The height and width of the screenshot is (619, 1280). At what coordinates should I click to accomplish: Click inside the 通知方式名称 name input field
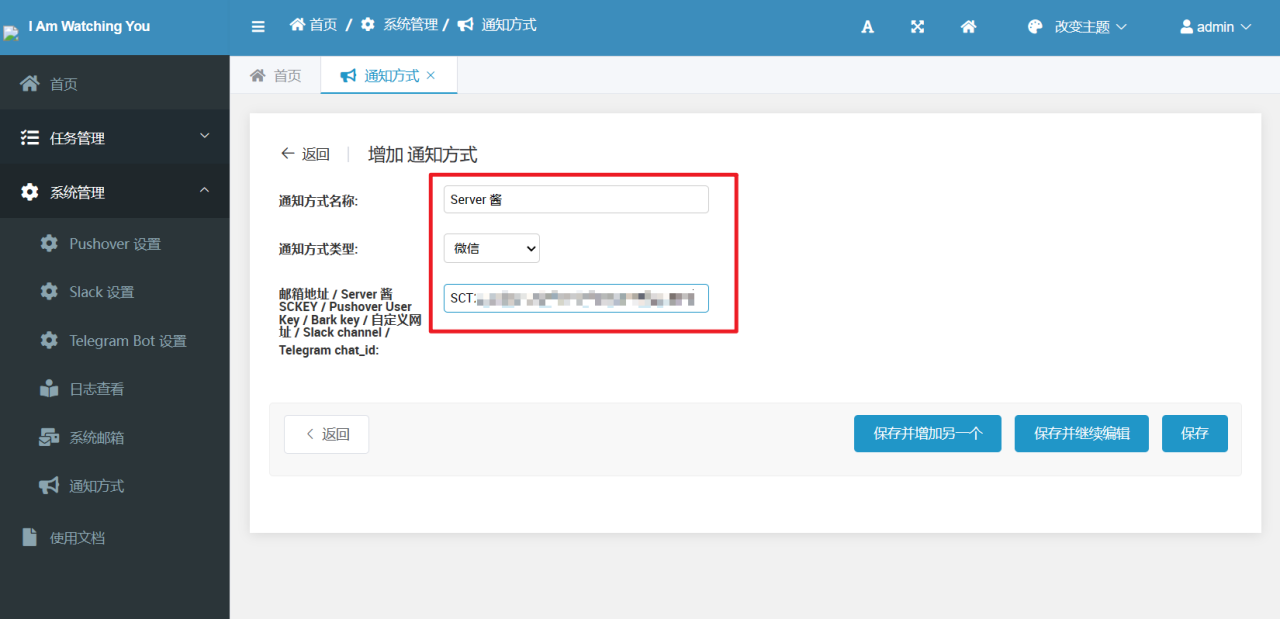coord(575,199)
